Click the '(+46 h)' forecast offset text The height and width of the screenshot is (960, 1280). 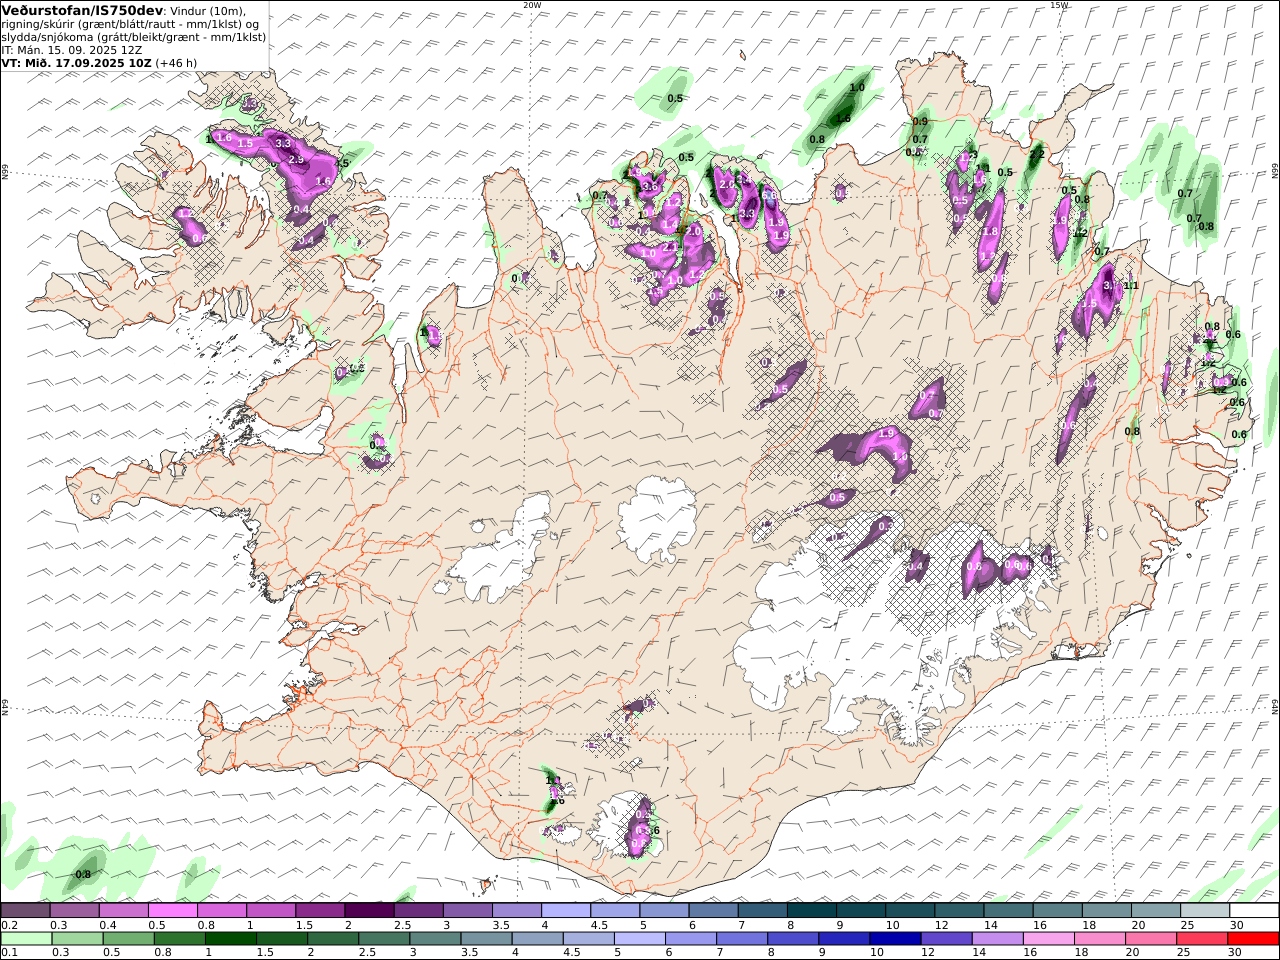click(176, 62)
